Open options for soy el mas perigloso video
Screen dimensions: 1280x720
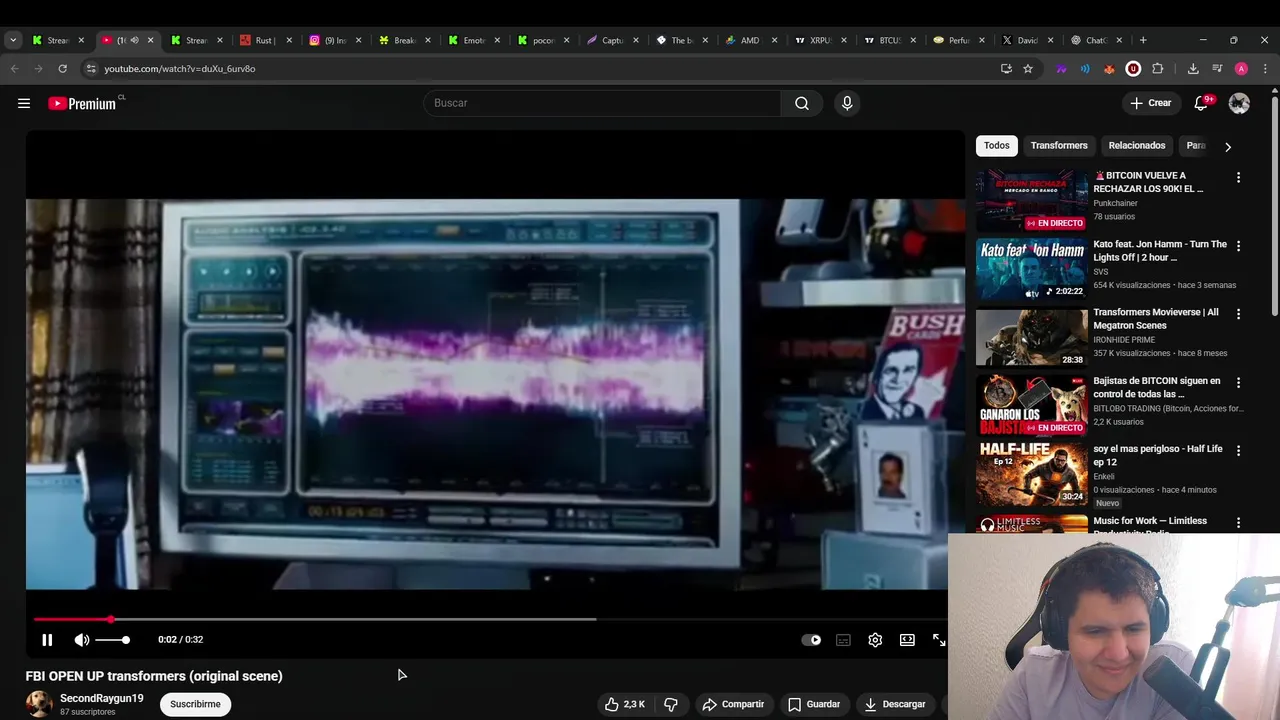tap(1238, 450)
